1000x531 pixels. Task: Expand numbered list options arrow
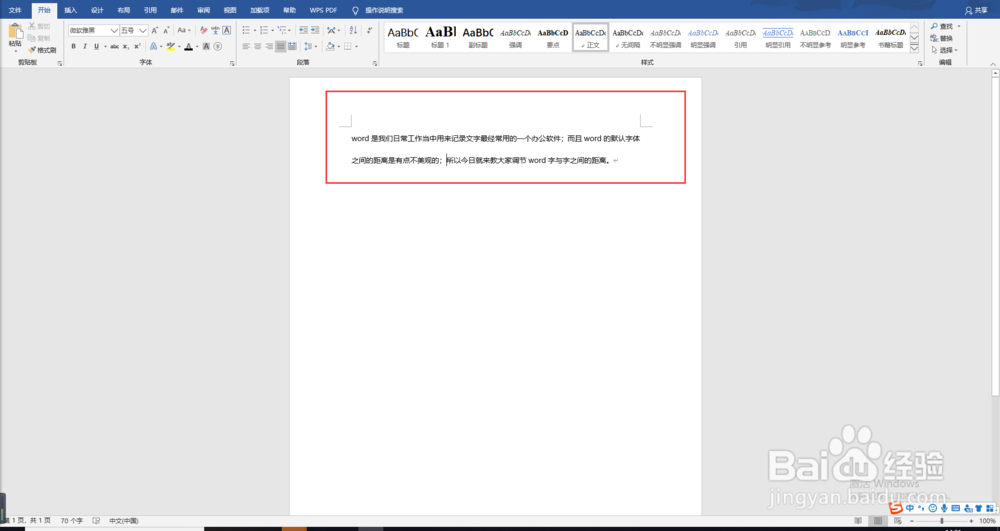coord(272,30)
